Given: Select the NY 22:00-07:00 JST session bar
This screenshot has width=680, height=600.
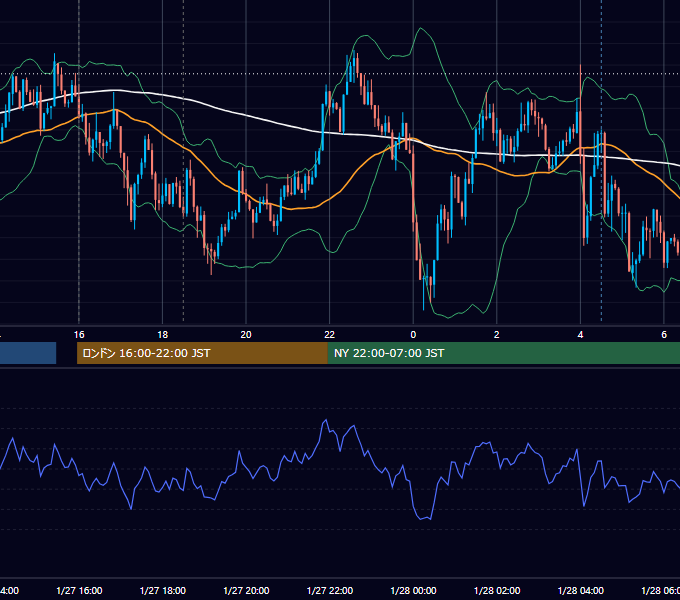Looking at the screenshot, I should [503, 353].
